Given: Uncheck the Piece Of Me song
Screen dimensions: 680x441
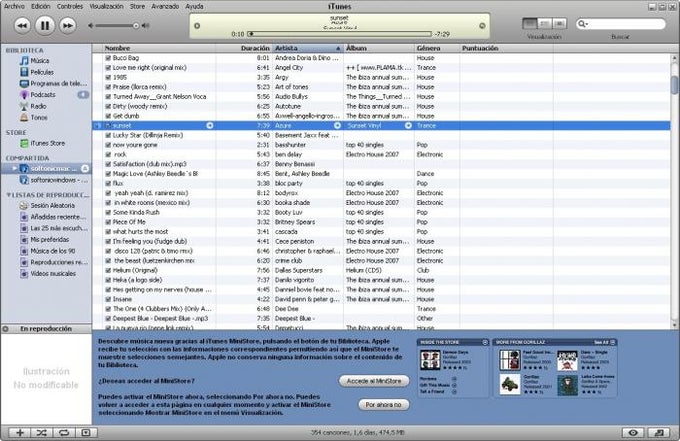Looking at the screenshot, I should (x=108, y=222).
